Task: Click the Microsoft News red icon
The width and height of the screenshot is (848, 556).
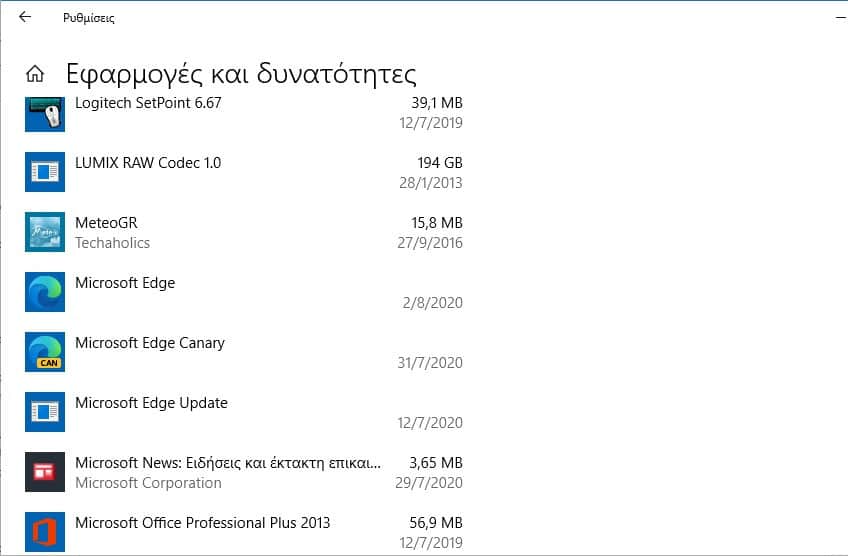Action: (45, 472)
